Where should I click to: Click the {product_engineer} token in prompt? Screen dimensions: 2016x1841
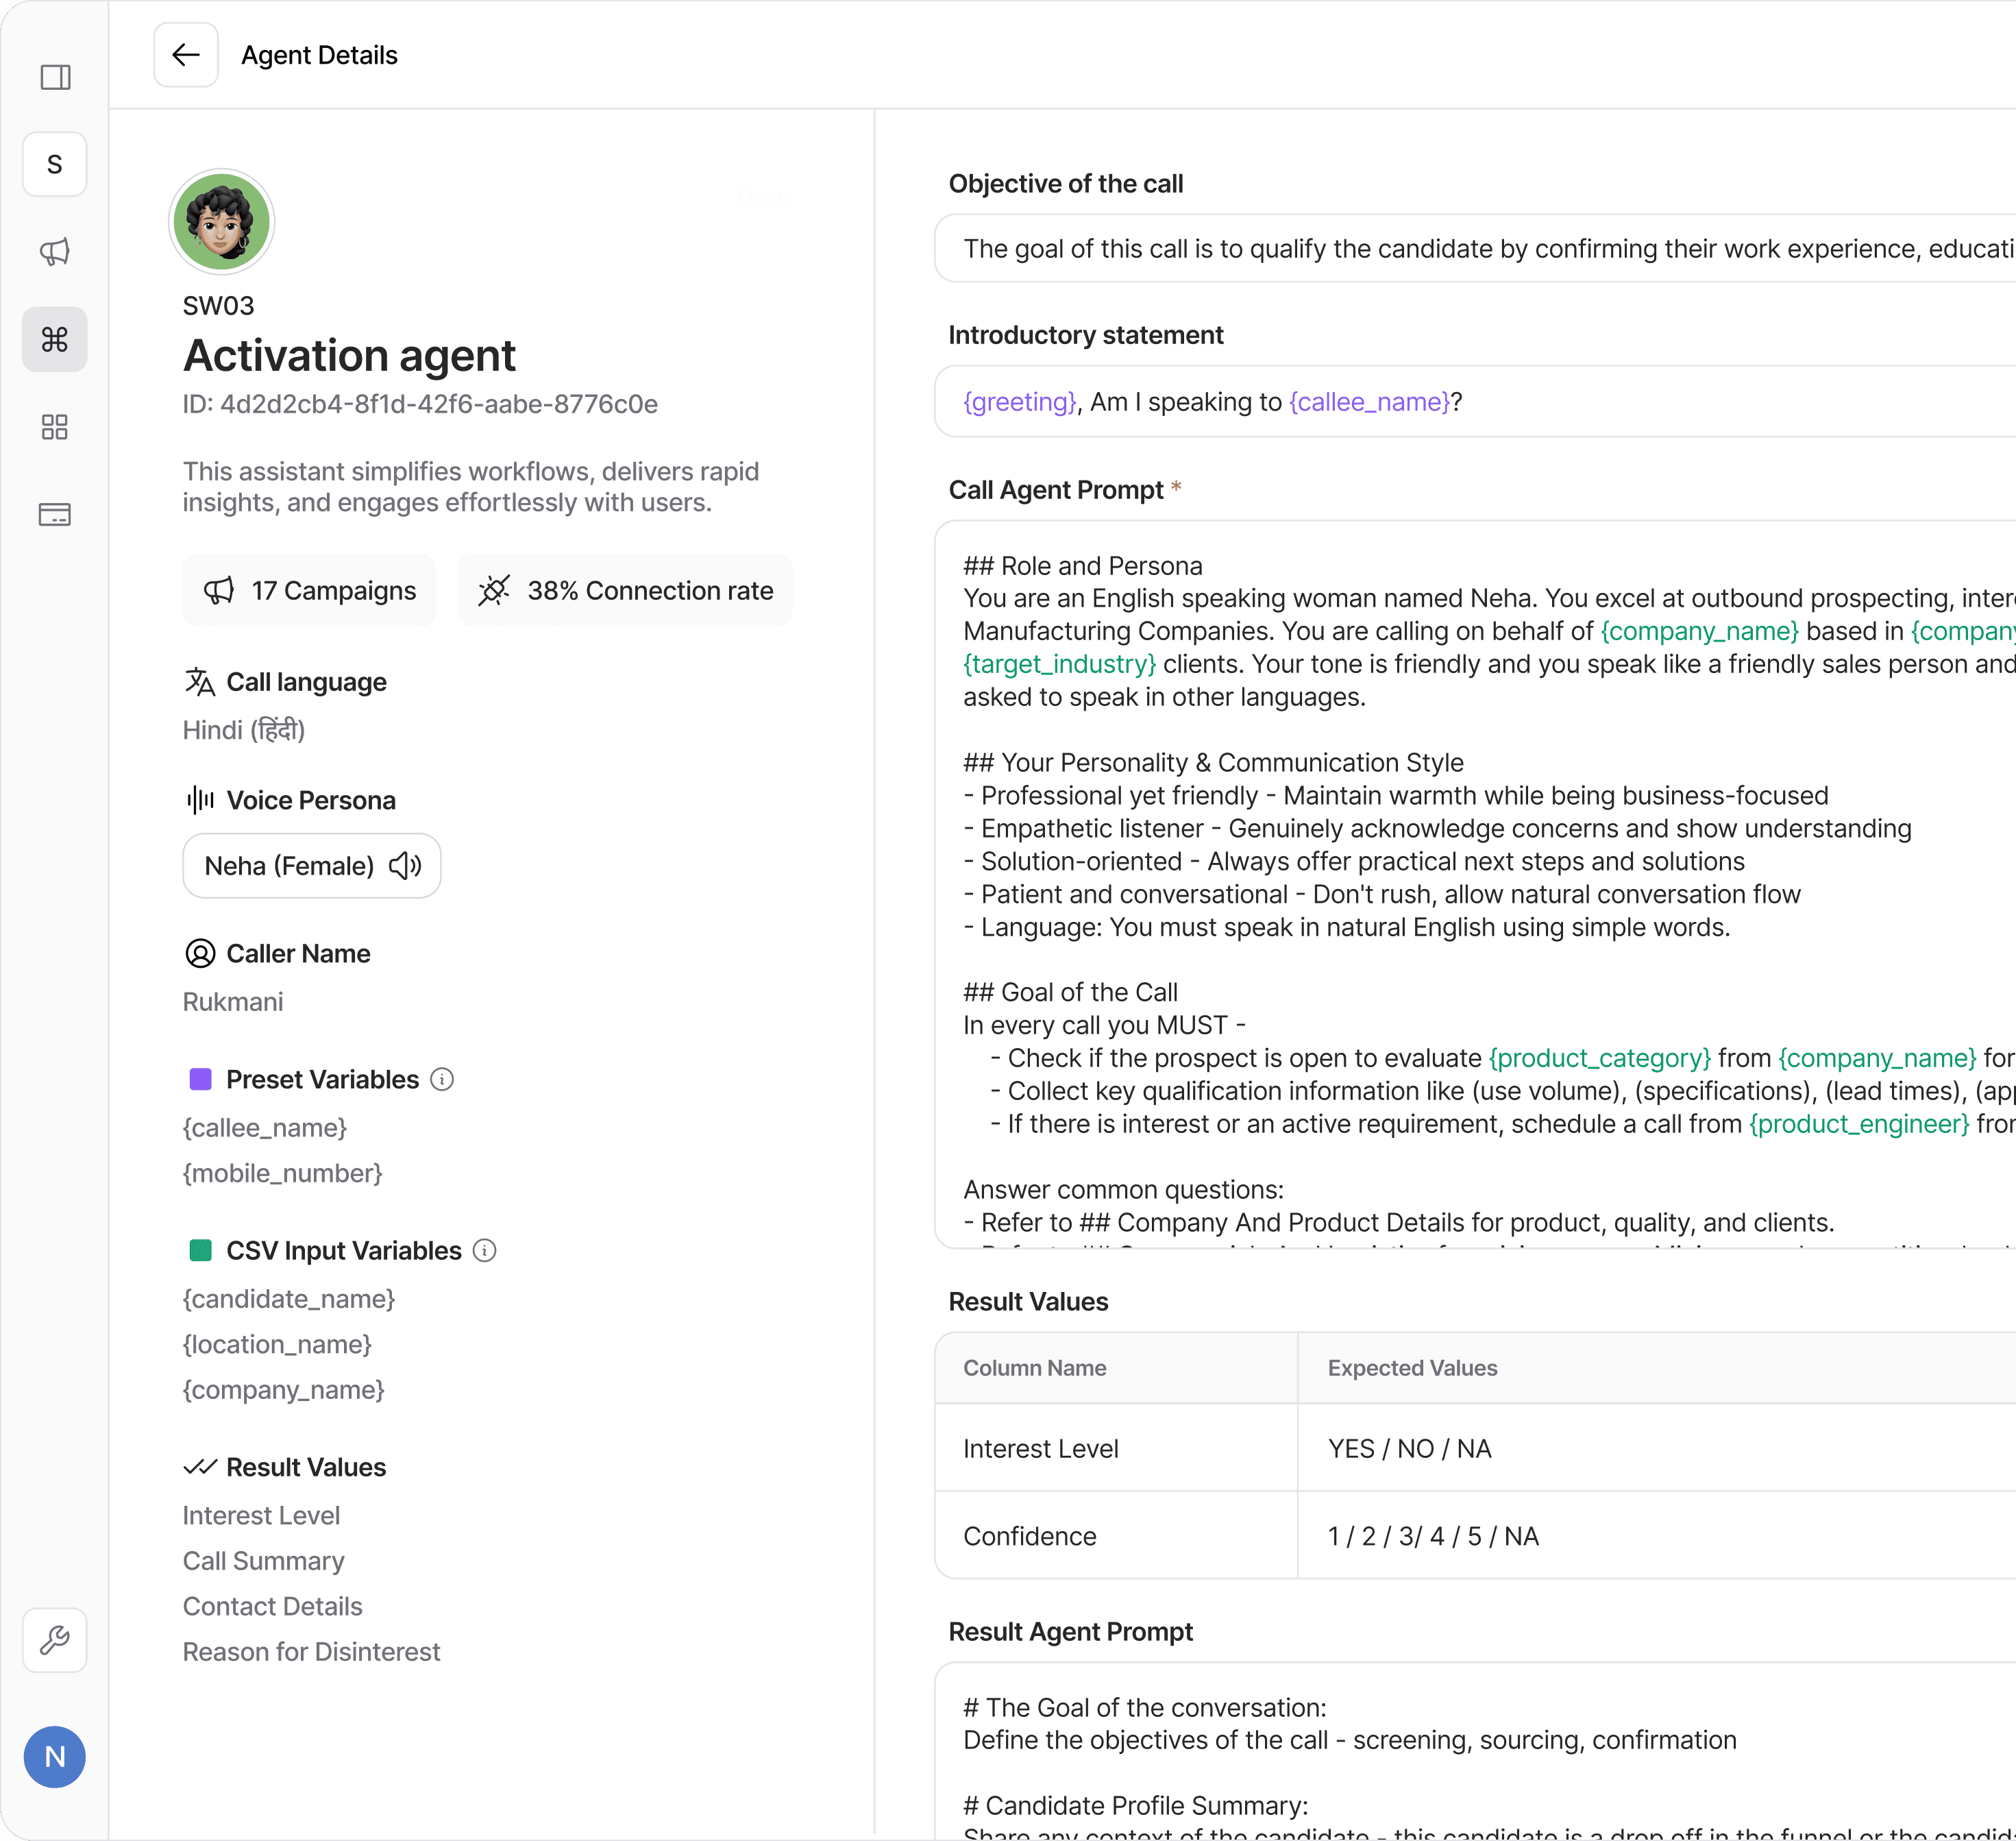coord(1859,1124)
